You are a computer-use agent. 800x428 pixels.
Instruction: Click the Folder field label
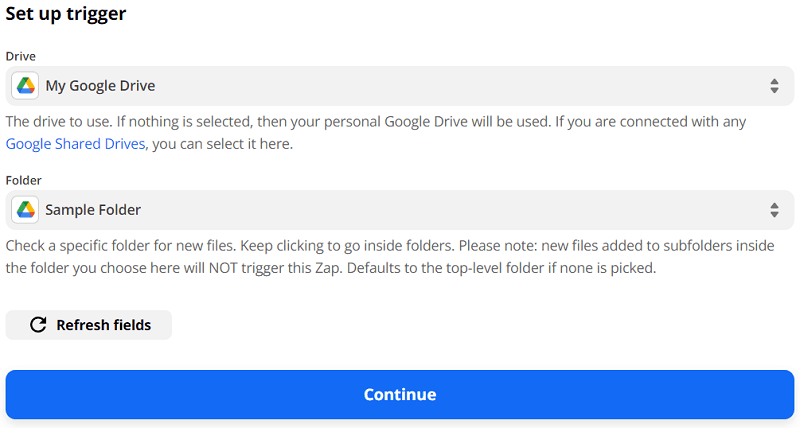pos(24,179)
